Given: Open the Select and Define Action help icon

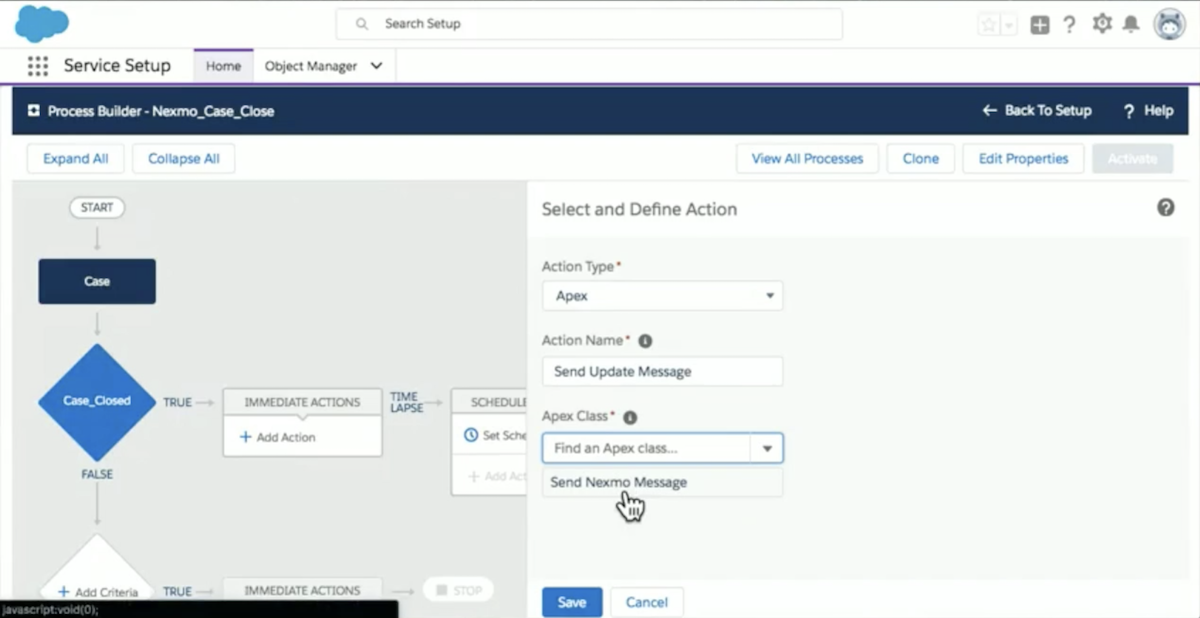Looking at the screenshot, I should 1166,208.
